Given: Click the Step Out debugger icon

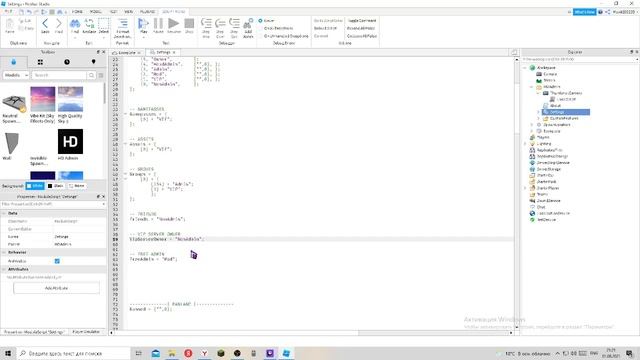Looking at the screenshot, I should click(x=234, y=24).
